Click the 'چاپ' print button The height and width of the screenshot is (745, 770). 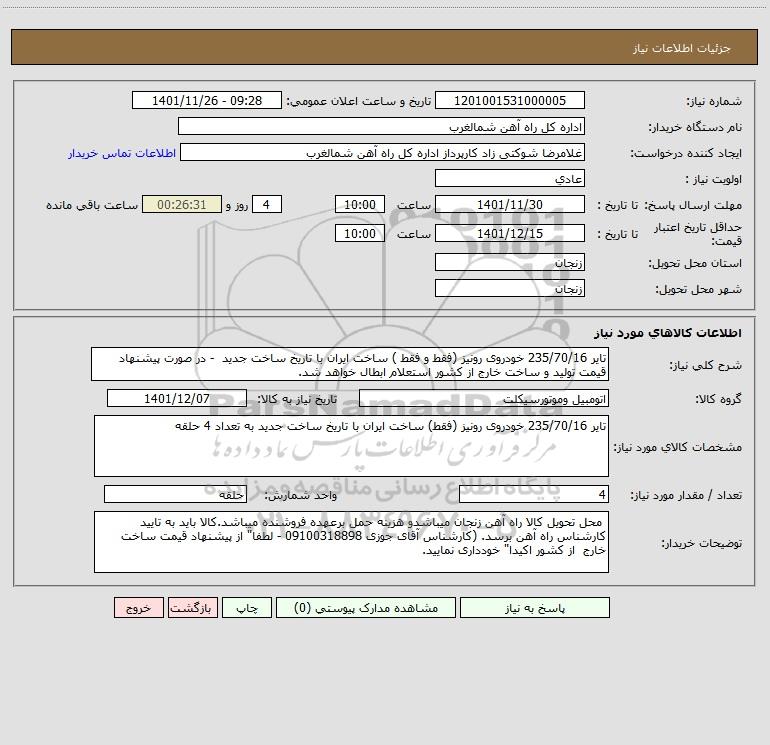(x=247, y=608)
